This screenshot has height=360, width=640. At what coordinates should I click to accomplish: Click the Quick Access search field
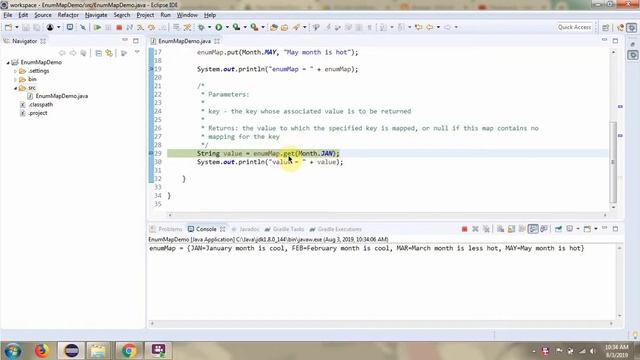pyautogui.click(x=574, y=27)
